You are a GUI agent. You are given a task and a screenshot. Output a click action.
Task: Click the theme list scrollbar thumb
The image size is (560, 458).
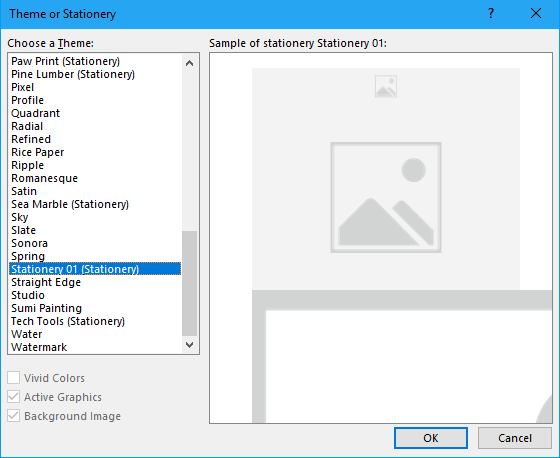click(190, 283)
